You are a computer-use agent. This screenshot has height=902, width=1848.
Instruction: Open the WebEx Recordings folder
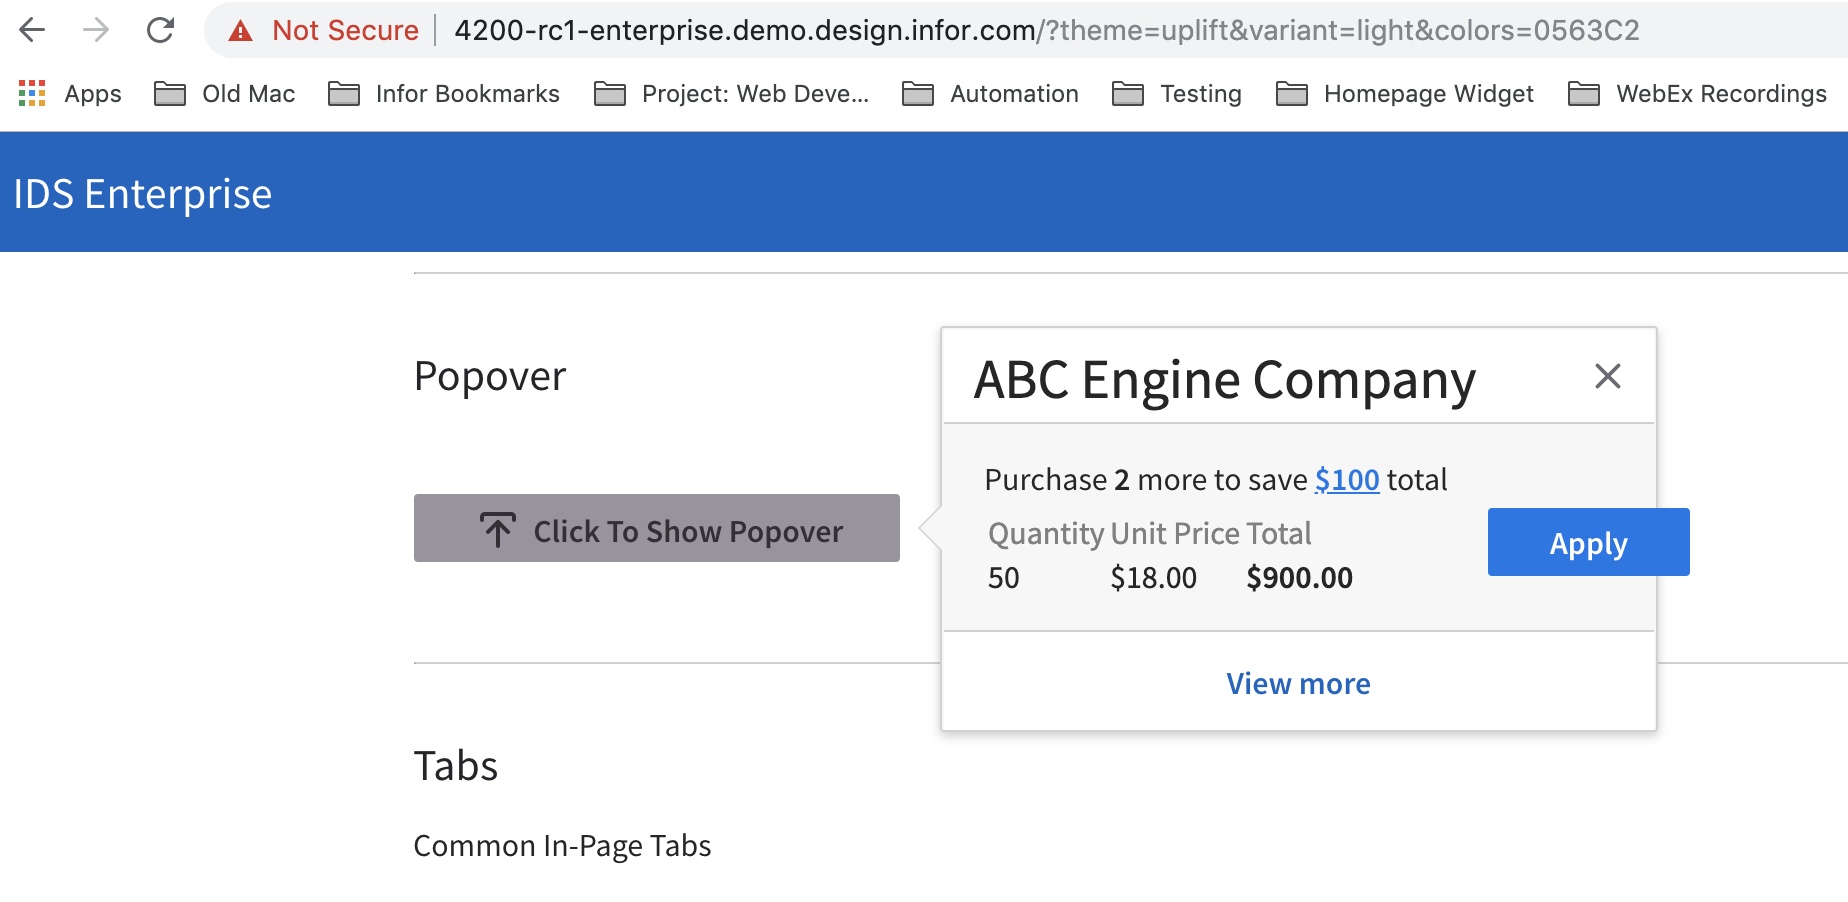(x=1698, y=93)
